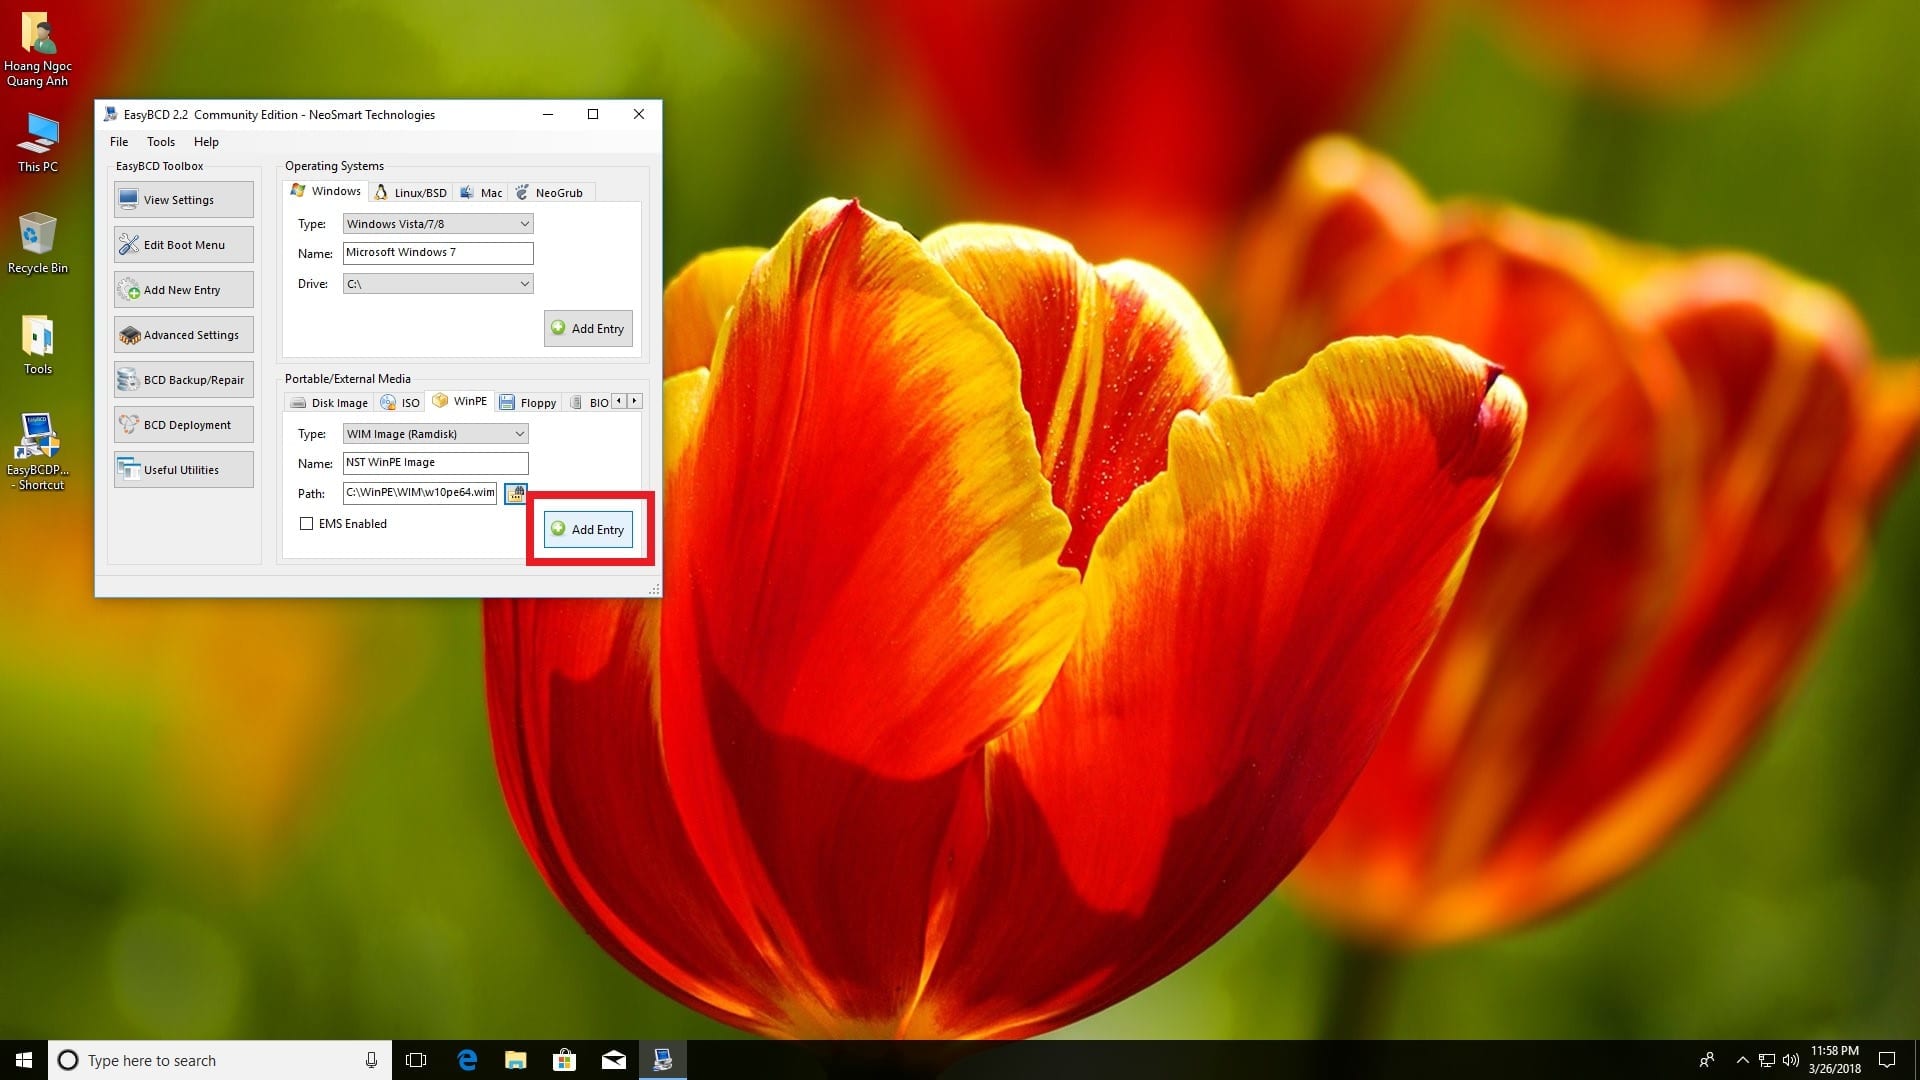Open the File menu
Viewport: 1920px width, 1080px height.
pyautogui.click(x=119, y=142)
